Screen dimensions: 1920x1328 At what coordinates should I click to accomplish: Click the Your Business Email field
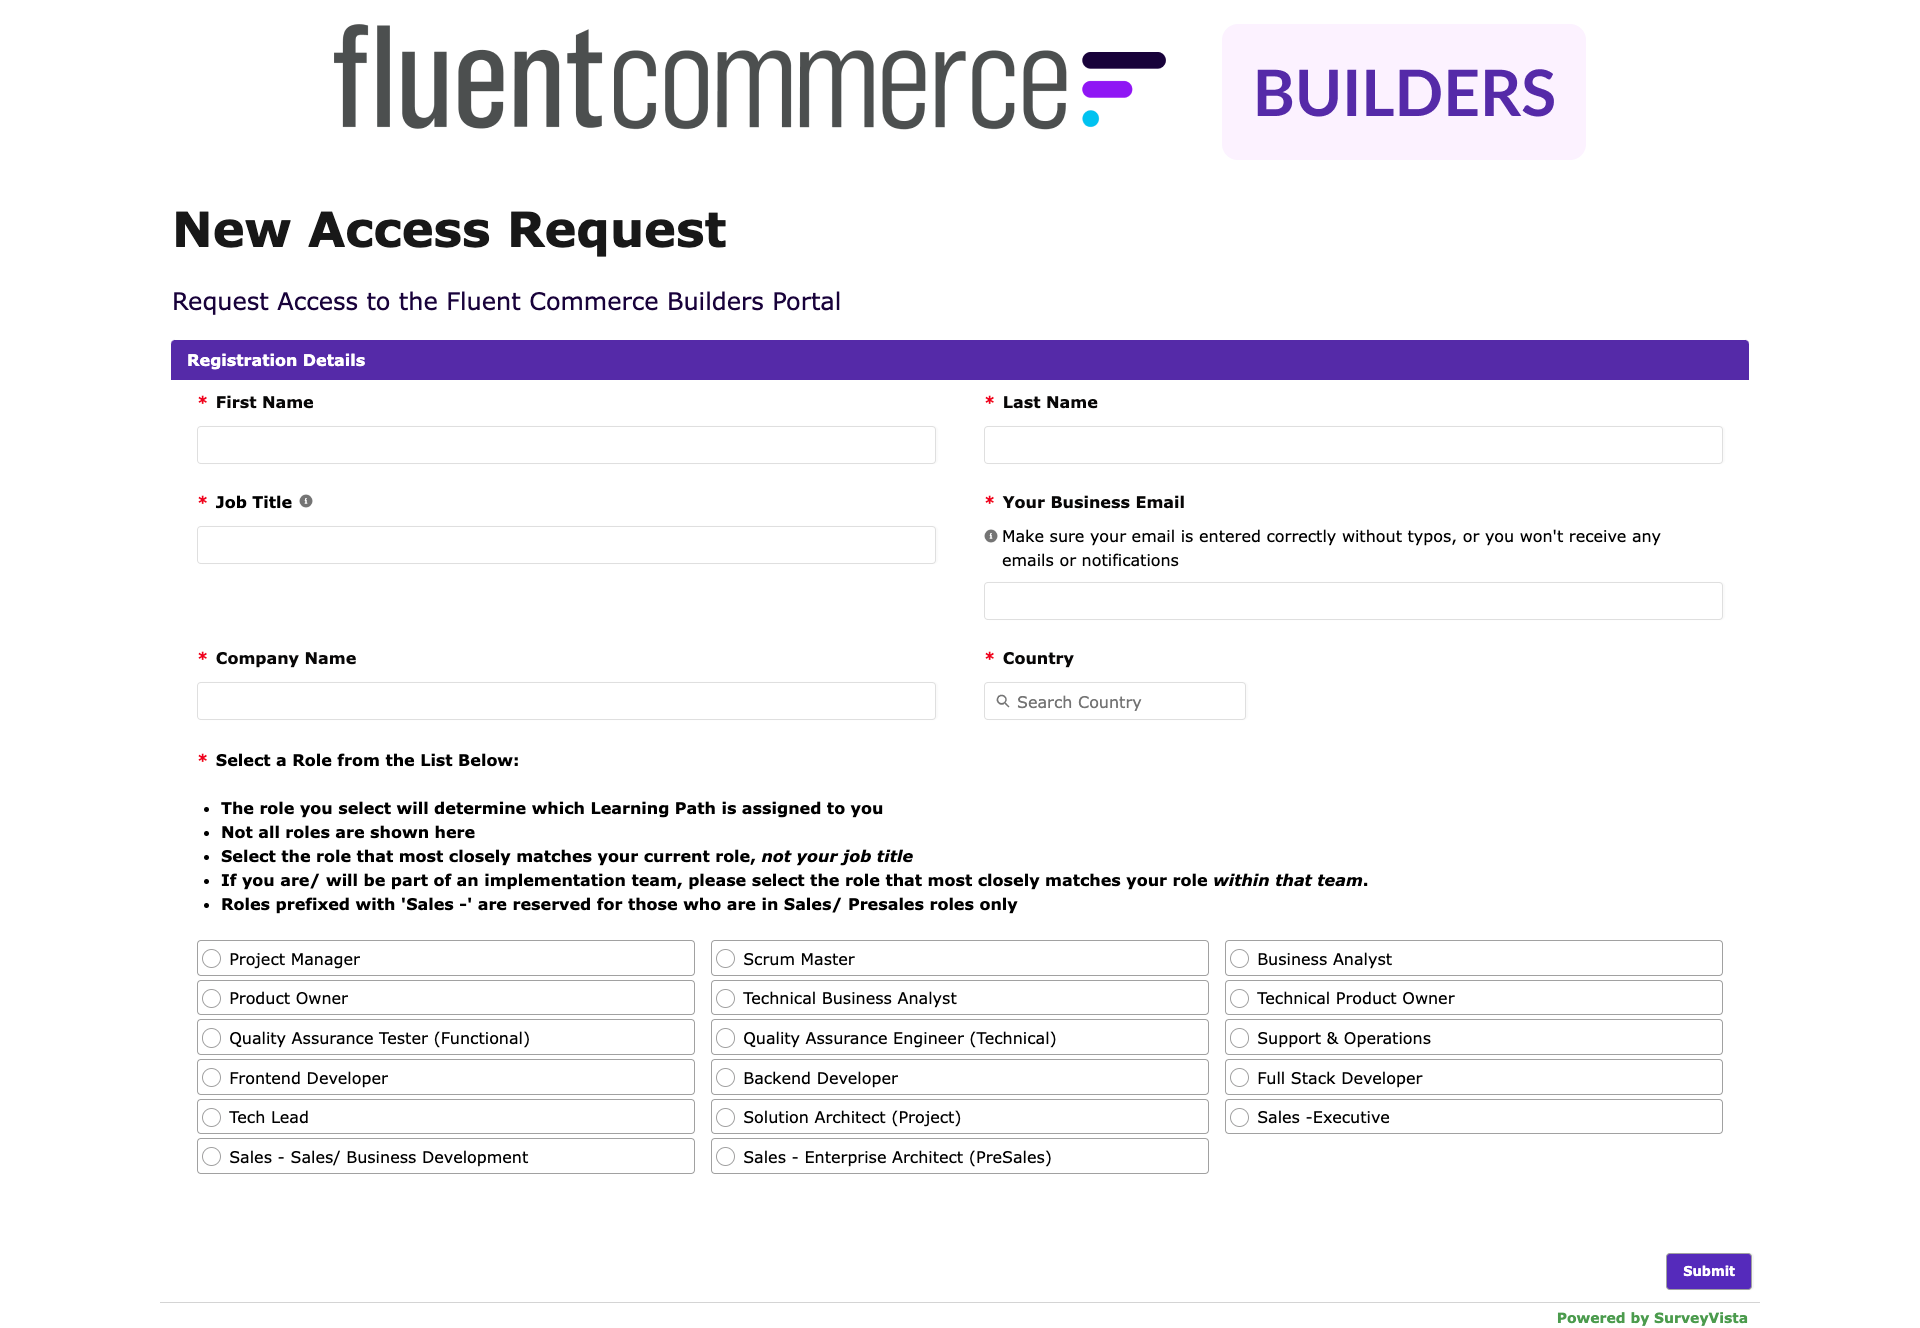pyautogui.click(x=1352, y=600)
